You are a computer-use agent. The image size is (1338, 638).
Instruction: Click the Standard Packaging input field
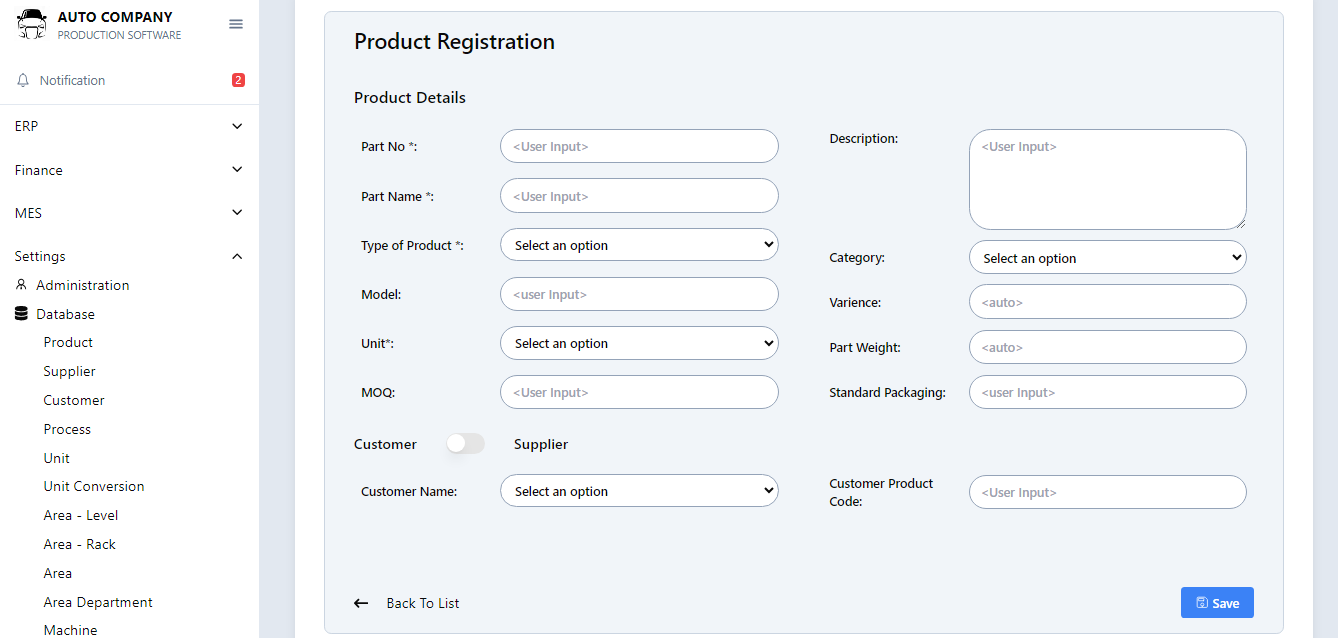point(1108,392)
